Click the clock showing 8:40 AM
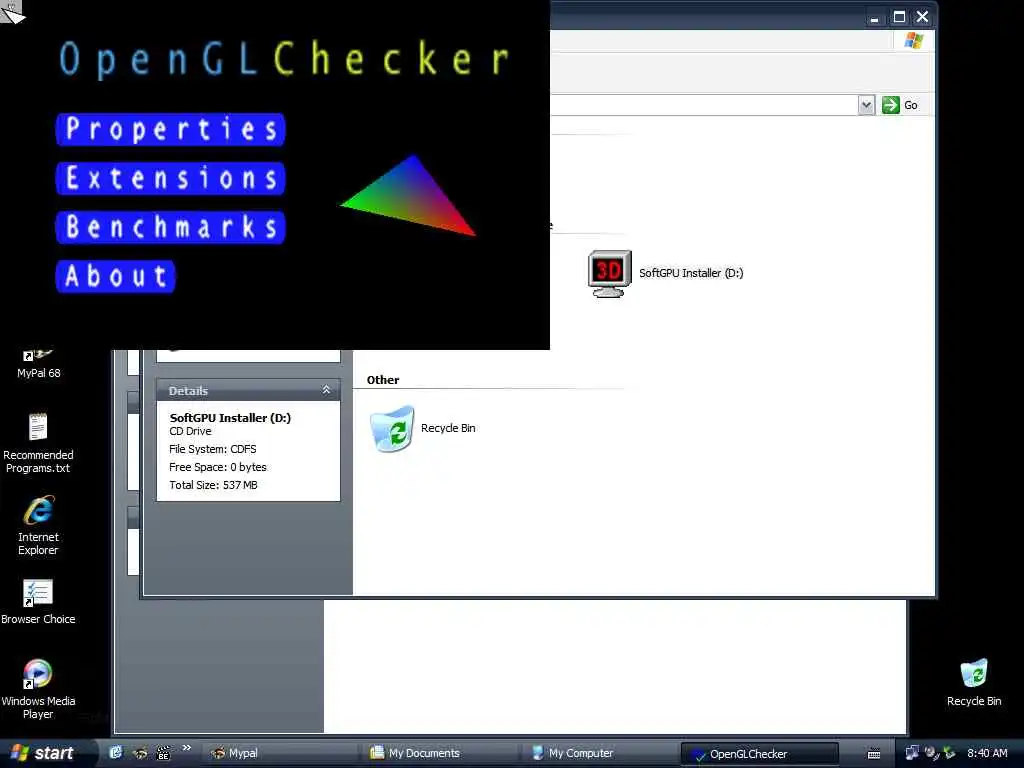The height and width of the screenshot is (768, 1024). tap(987, 753)
